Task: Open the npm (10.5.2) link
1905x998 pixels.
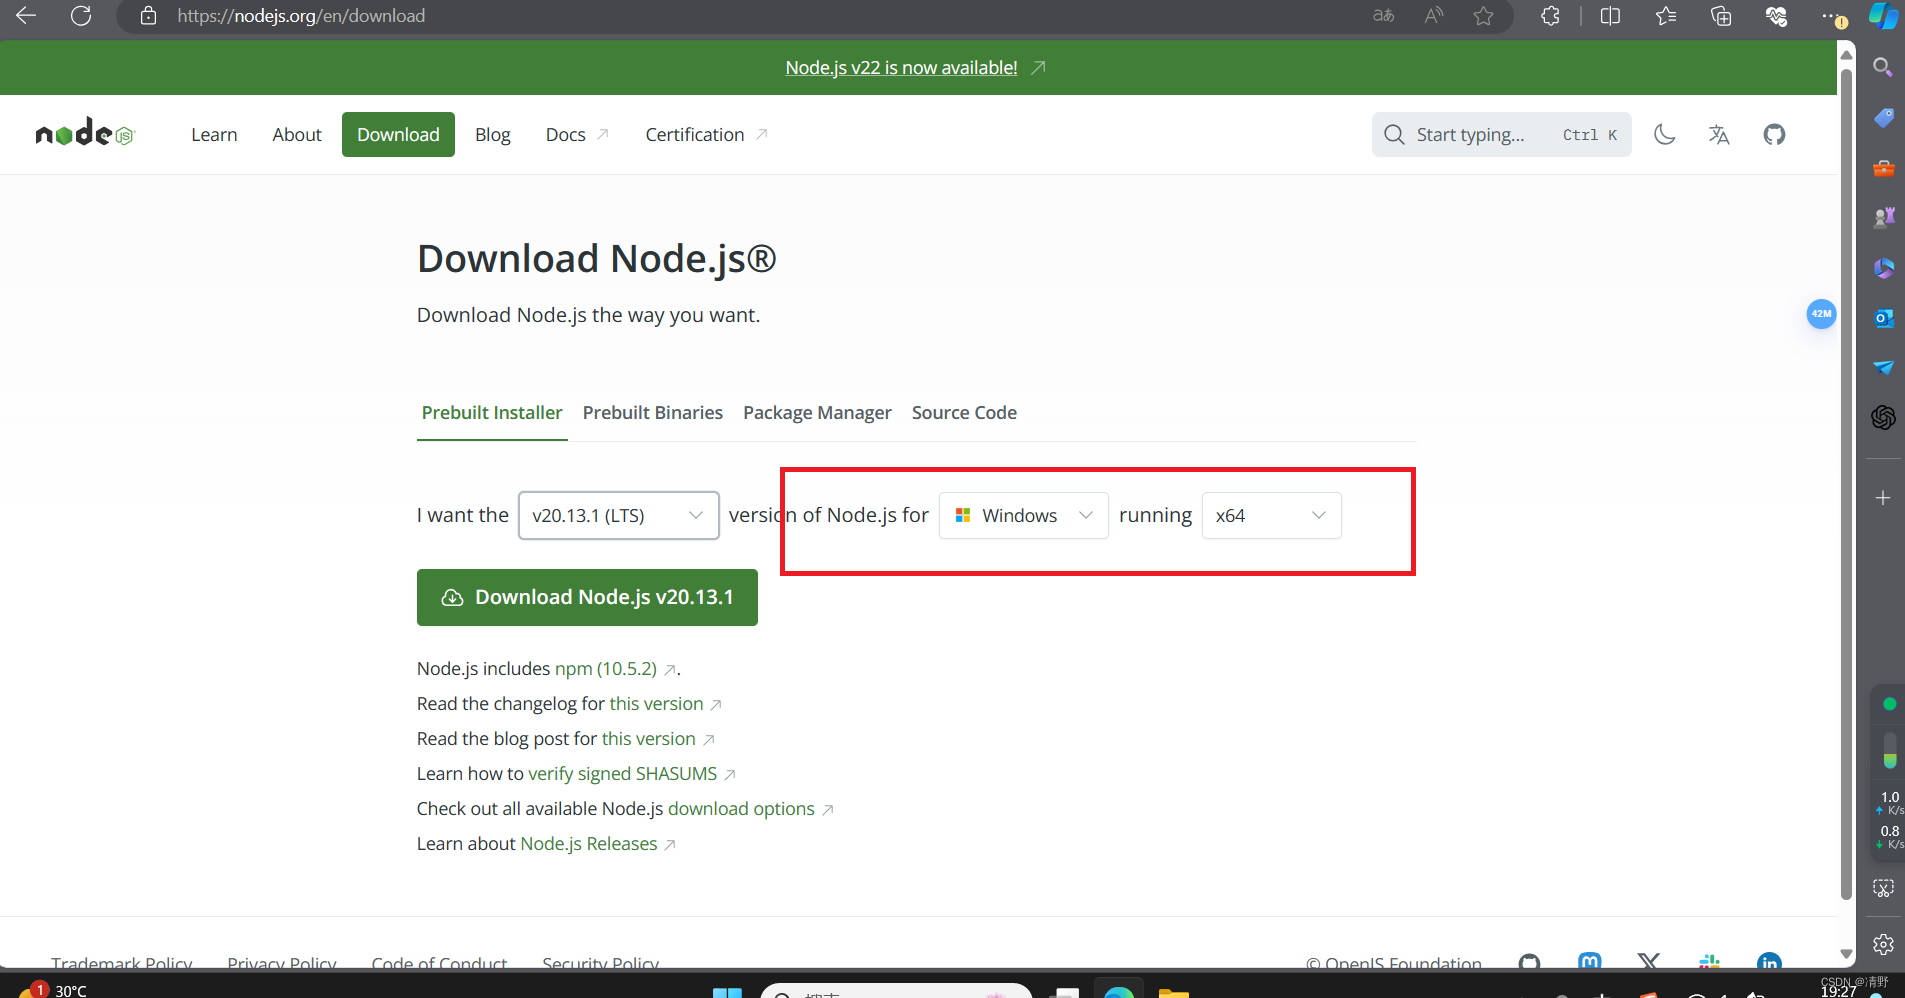Action: [x=606, y=669]
